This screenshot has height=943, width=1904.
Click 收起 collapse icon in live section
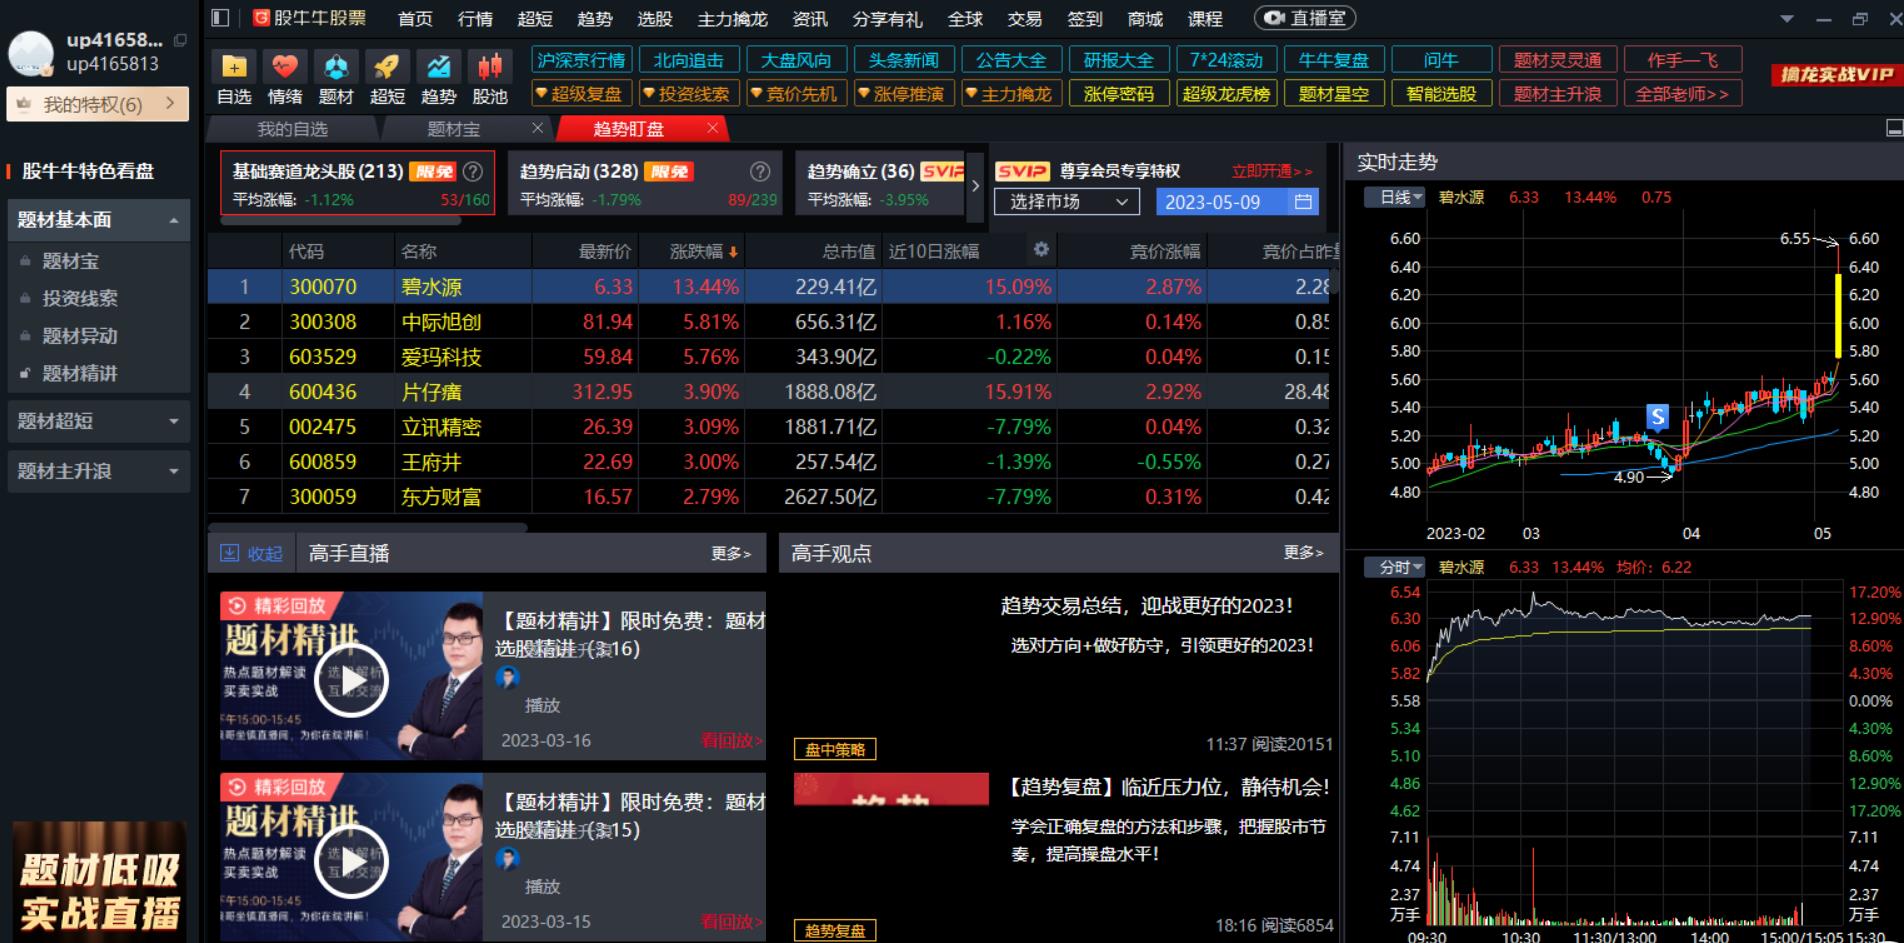(229, 553)
